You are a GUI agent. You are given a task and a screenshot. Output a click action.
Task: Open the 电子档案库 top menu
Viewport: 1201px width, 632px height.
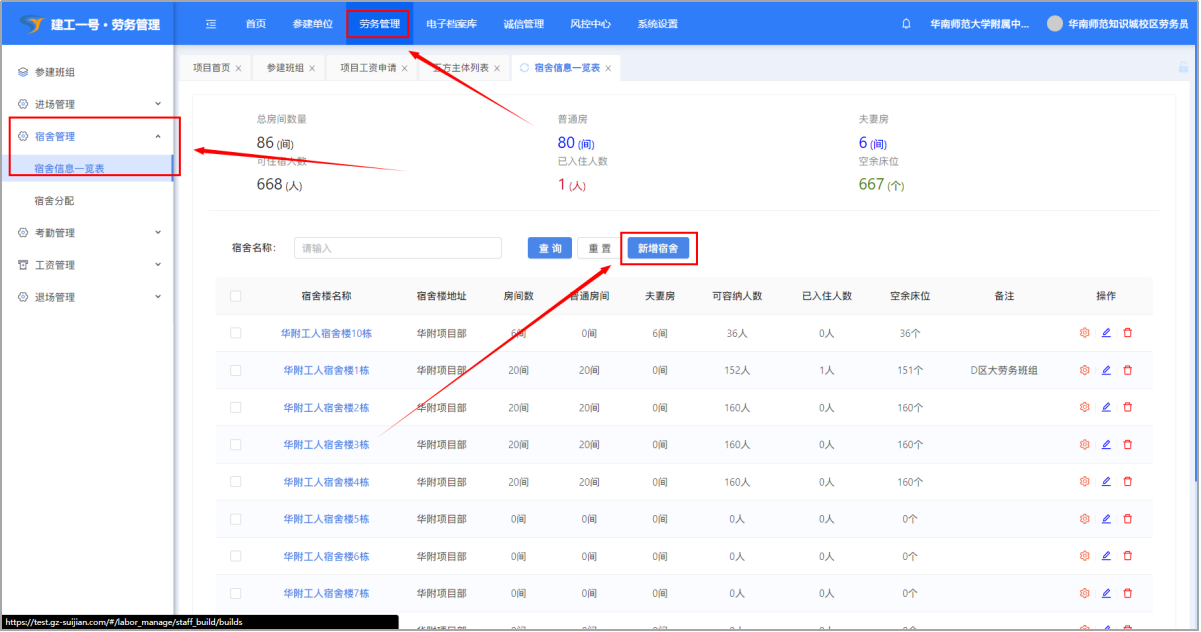tap(451, 24)
